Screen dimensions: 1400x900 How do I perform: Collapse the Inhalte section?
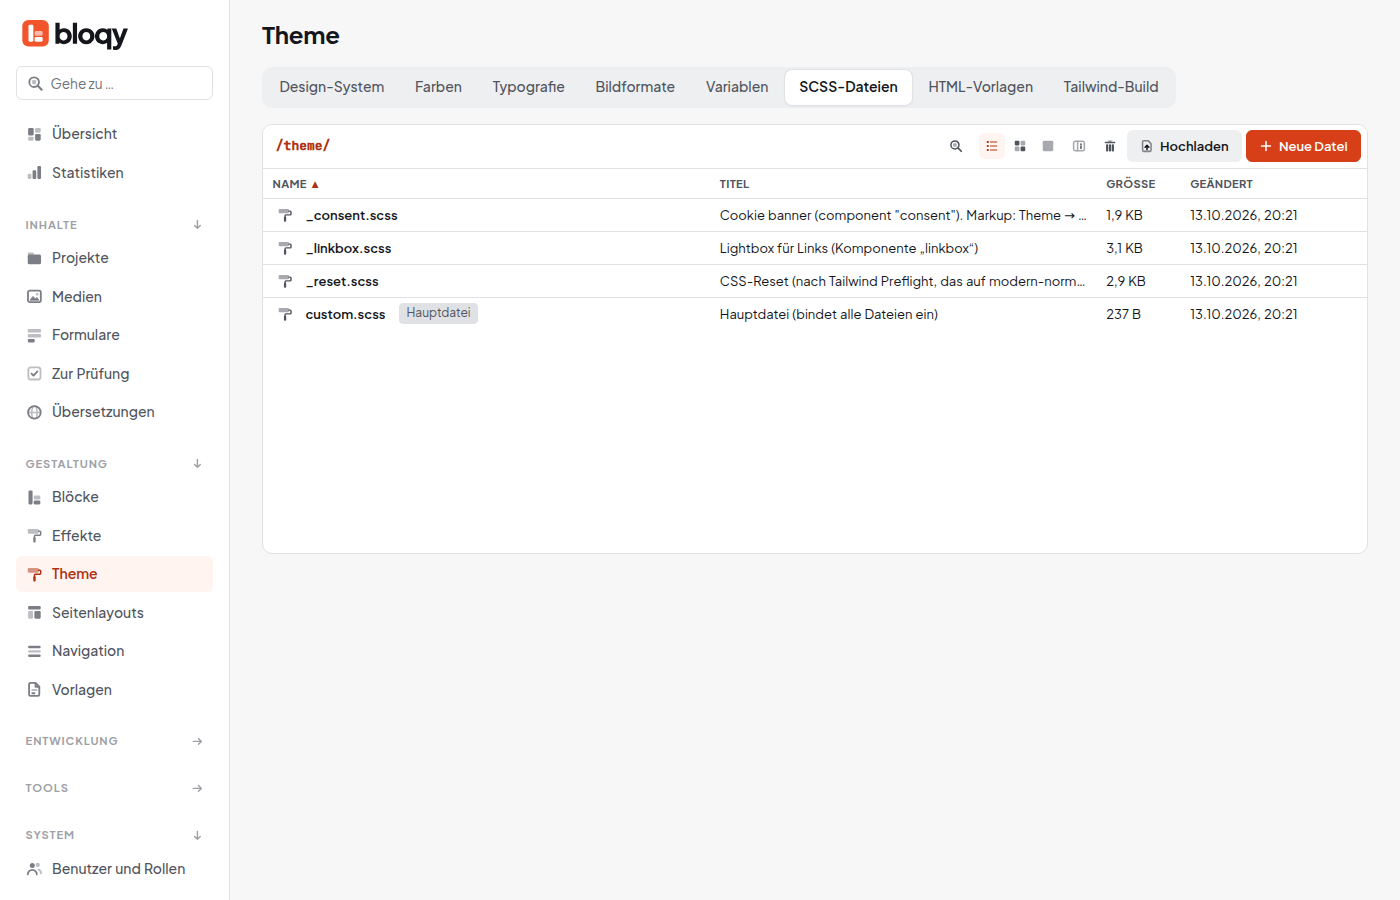pos(114,225)
